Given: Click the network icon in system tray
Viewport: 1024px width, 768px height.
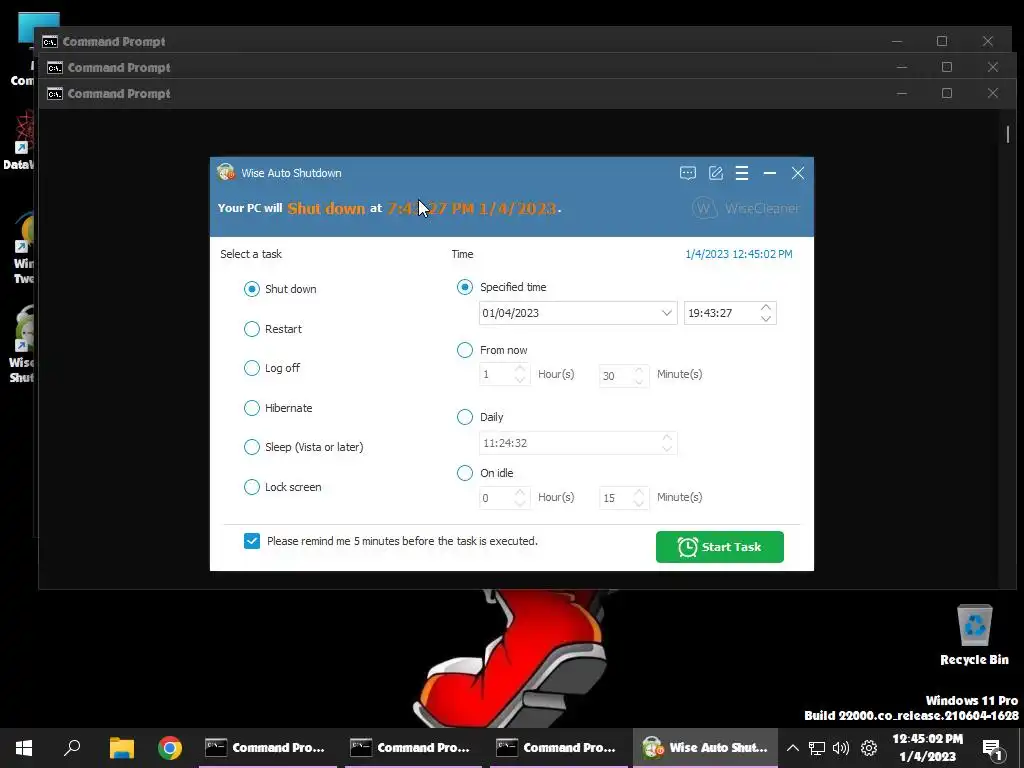Looking at the screenshot, I should pos(816,748).
